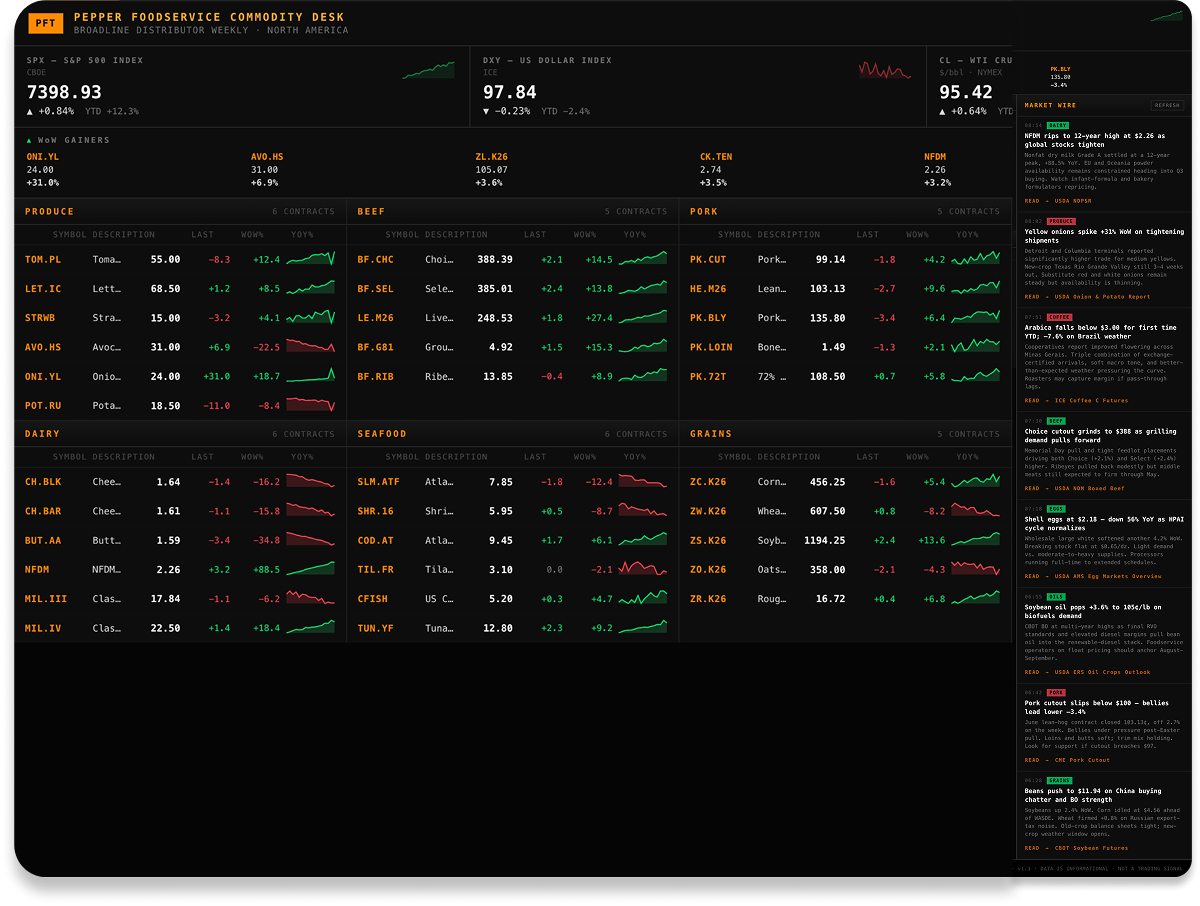Select PK.CUT symbol in Pork
The width and height of the screenshot is (1200, 906).
point(708,260)
